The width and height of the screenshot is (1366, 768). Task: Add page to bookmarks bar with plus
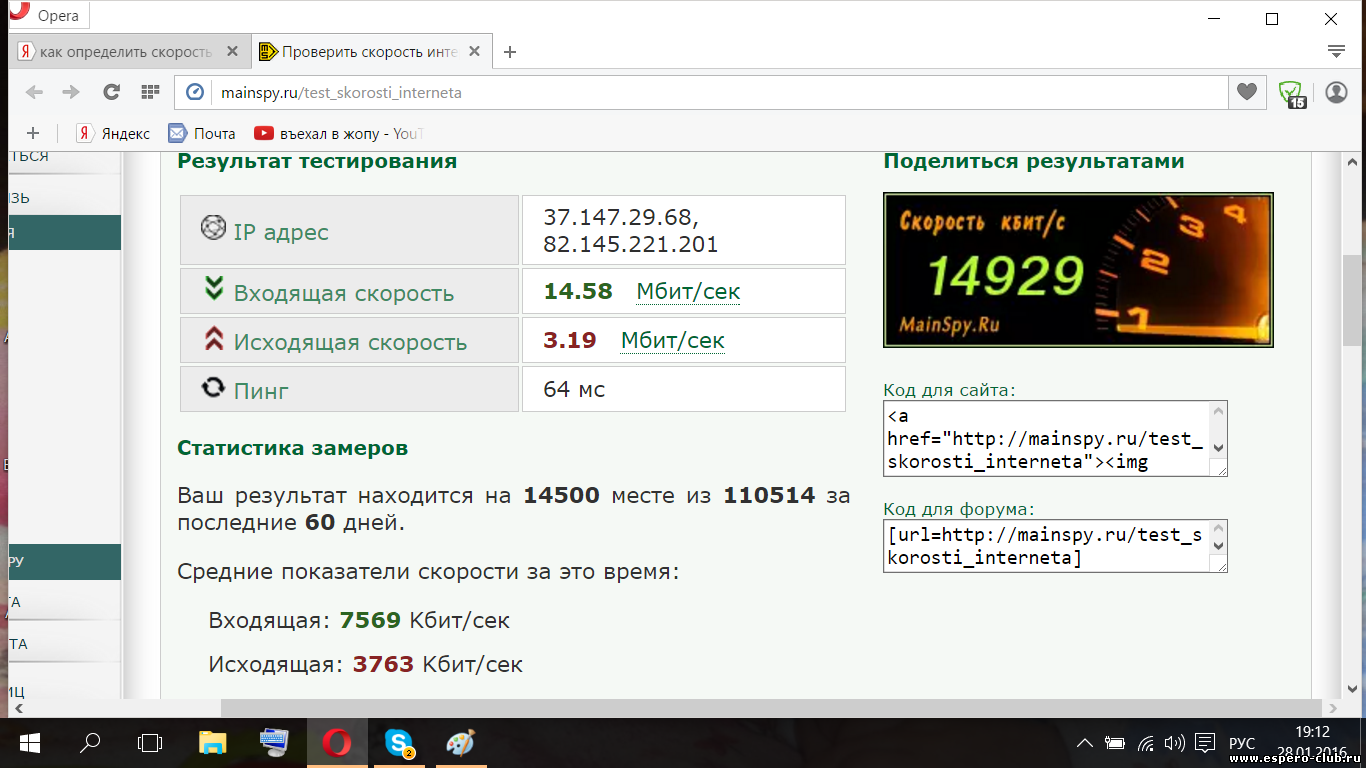33,133
